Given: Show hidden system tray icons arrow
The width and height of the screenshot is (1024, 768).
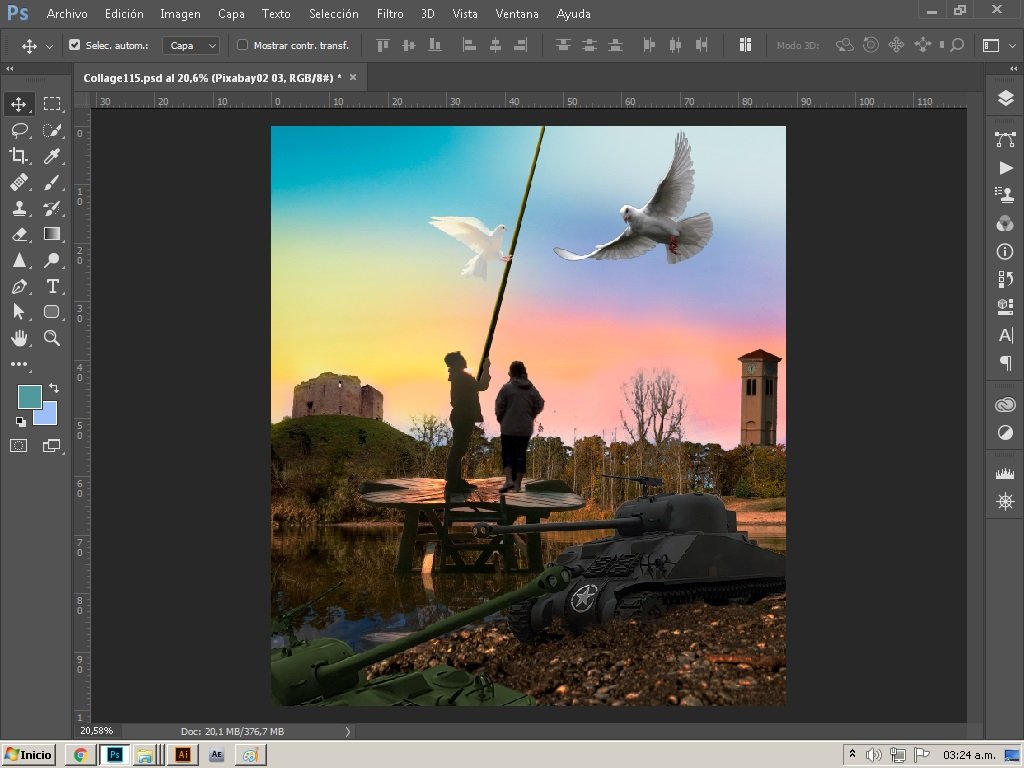Looking at the screenshot, I should [x=852, y=754].
